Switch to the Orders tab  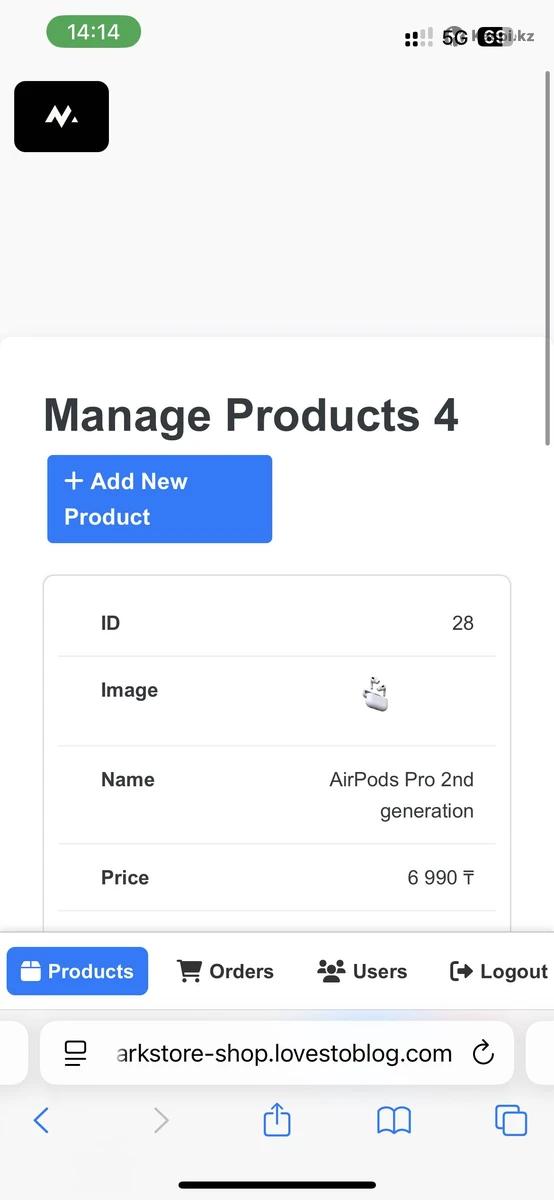pos(225,971)
